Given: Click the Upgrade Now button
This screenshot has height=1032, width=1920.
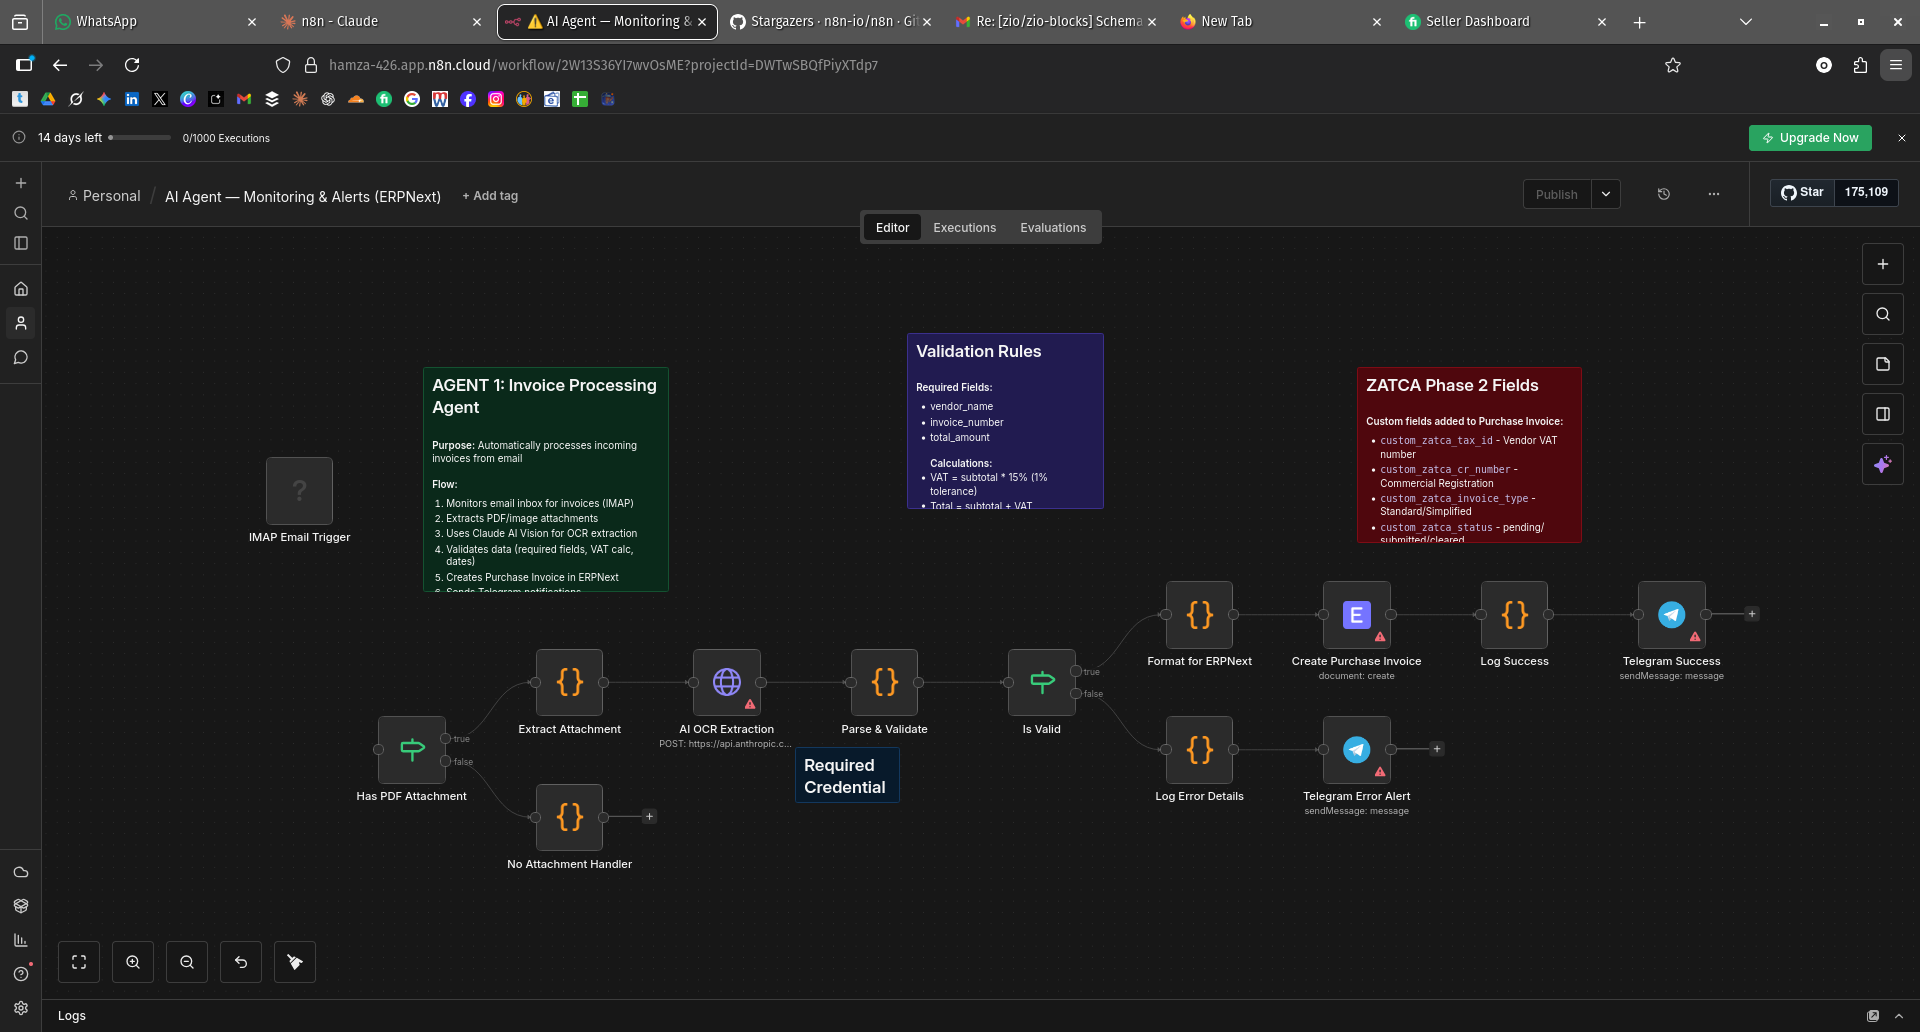Looking at the screenshot, I should 1810,138.
